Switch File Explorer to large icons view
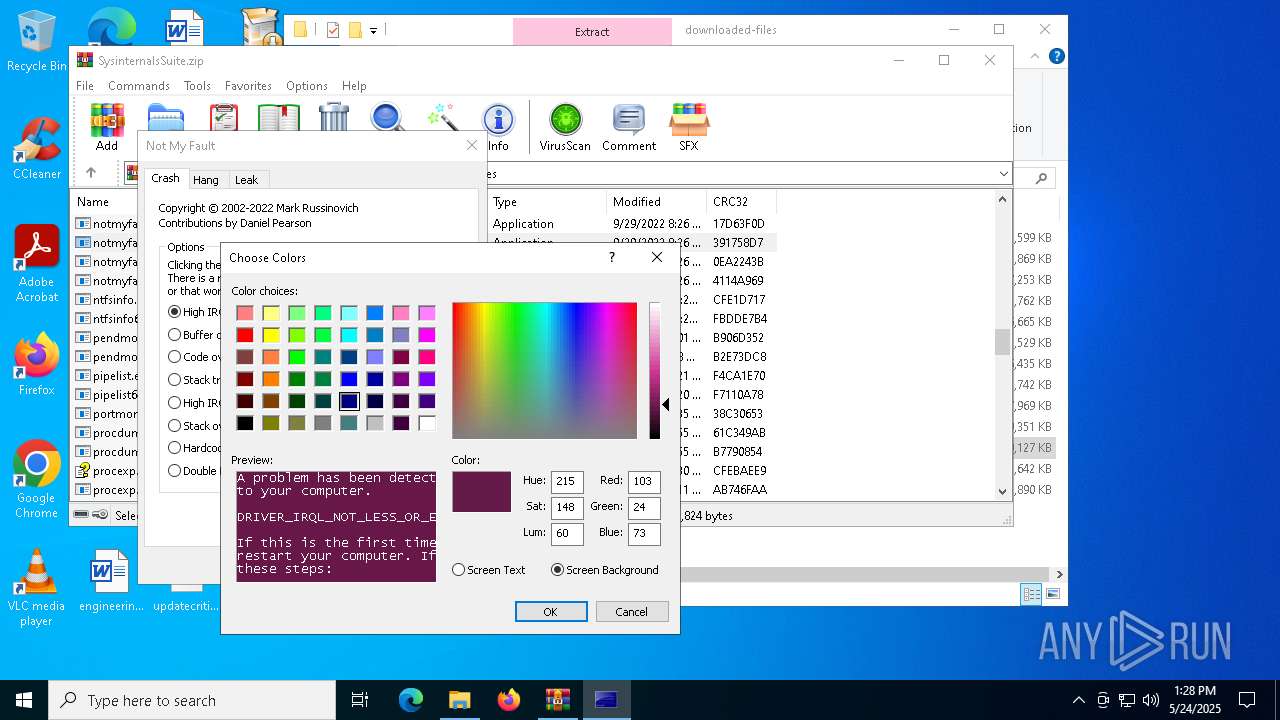 [1052, 594]
